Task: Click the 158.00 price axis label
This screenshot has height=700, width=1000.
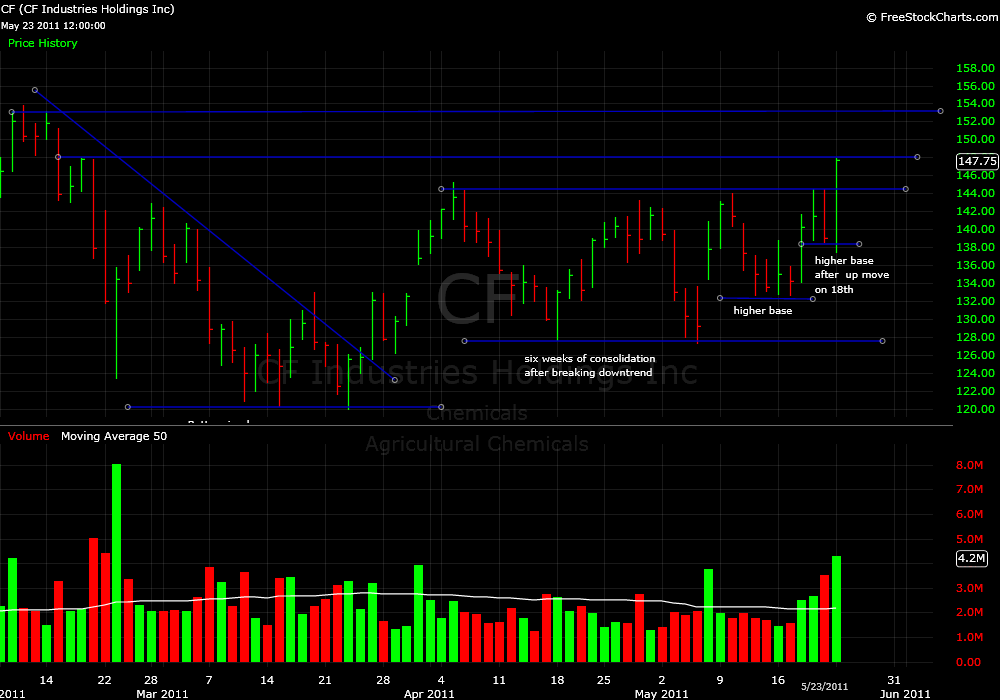Action: tap(975, 68)
